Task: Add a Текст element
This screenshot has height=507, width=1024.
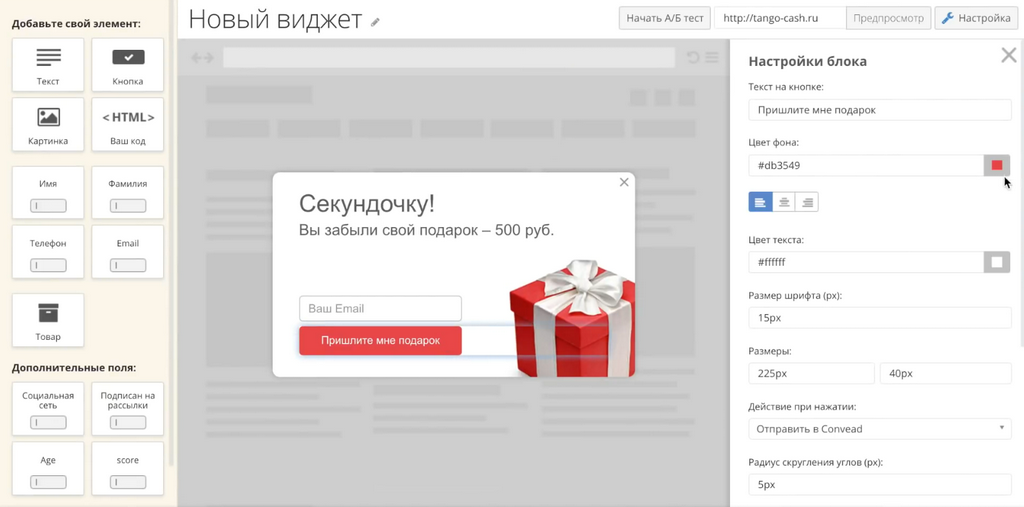Action: [48, 65]
